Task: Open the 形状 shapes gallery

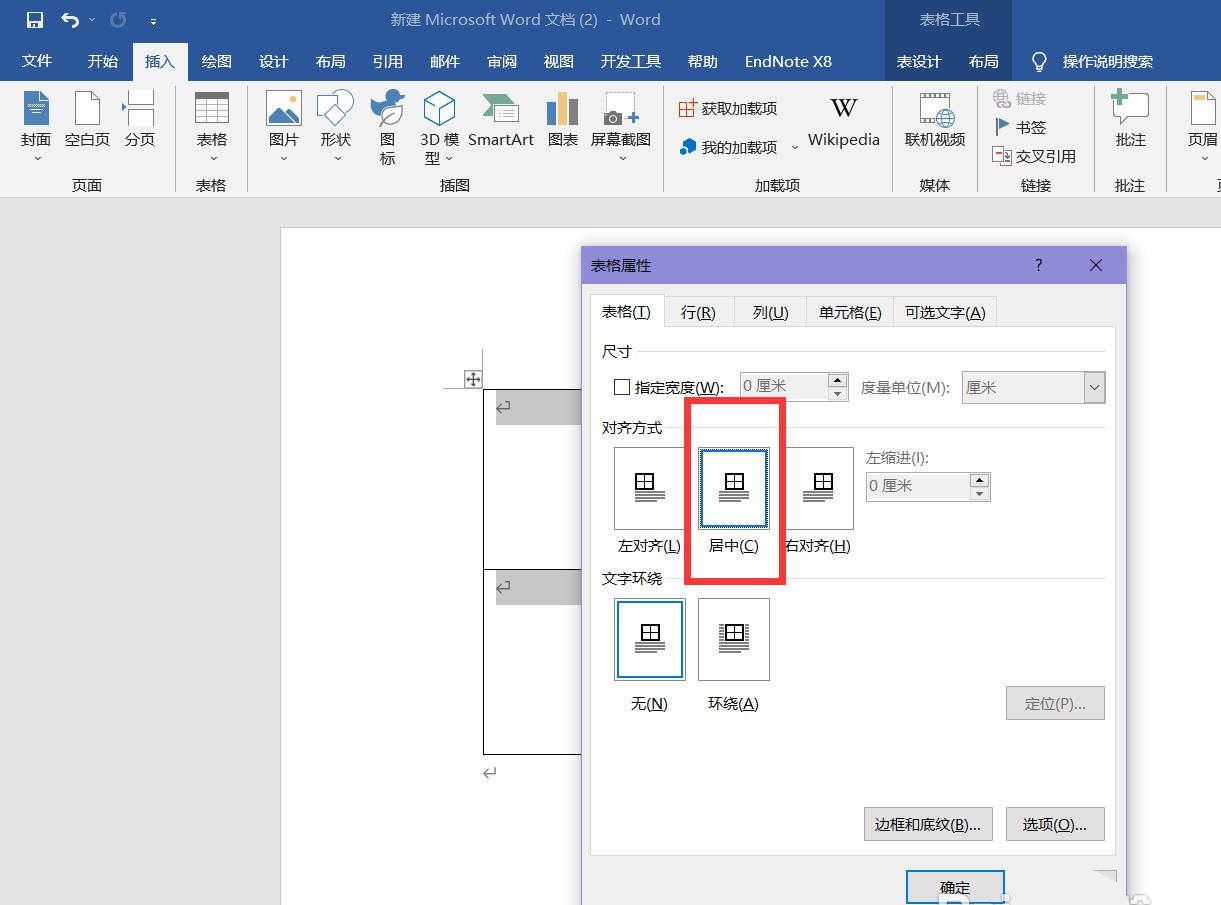Action: pyautogui.click(x=336, y=125)
